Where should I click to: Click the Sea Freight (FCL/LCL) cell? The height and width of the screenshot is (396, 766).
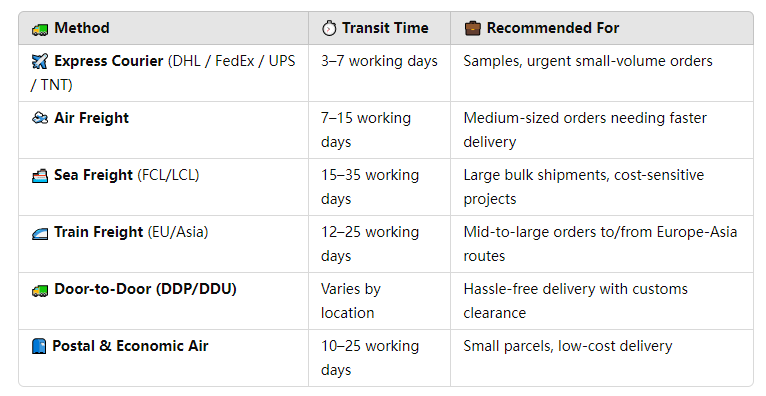(164, 187)
